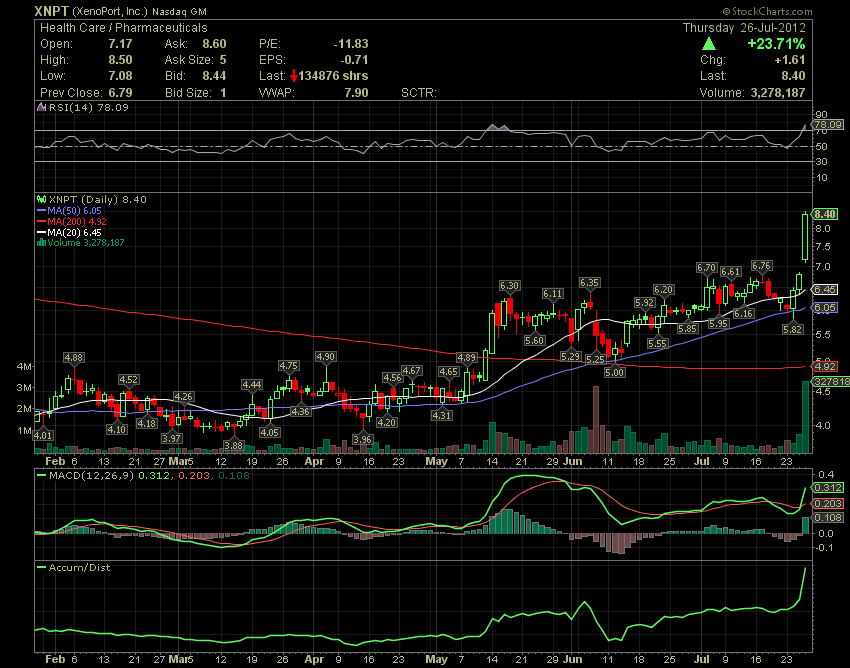Click the green line swatch beside MACD(12,26,9)
The height and width of the screenshot is (668, 850).
click(x=41, y=476)
